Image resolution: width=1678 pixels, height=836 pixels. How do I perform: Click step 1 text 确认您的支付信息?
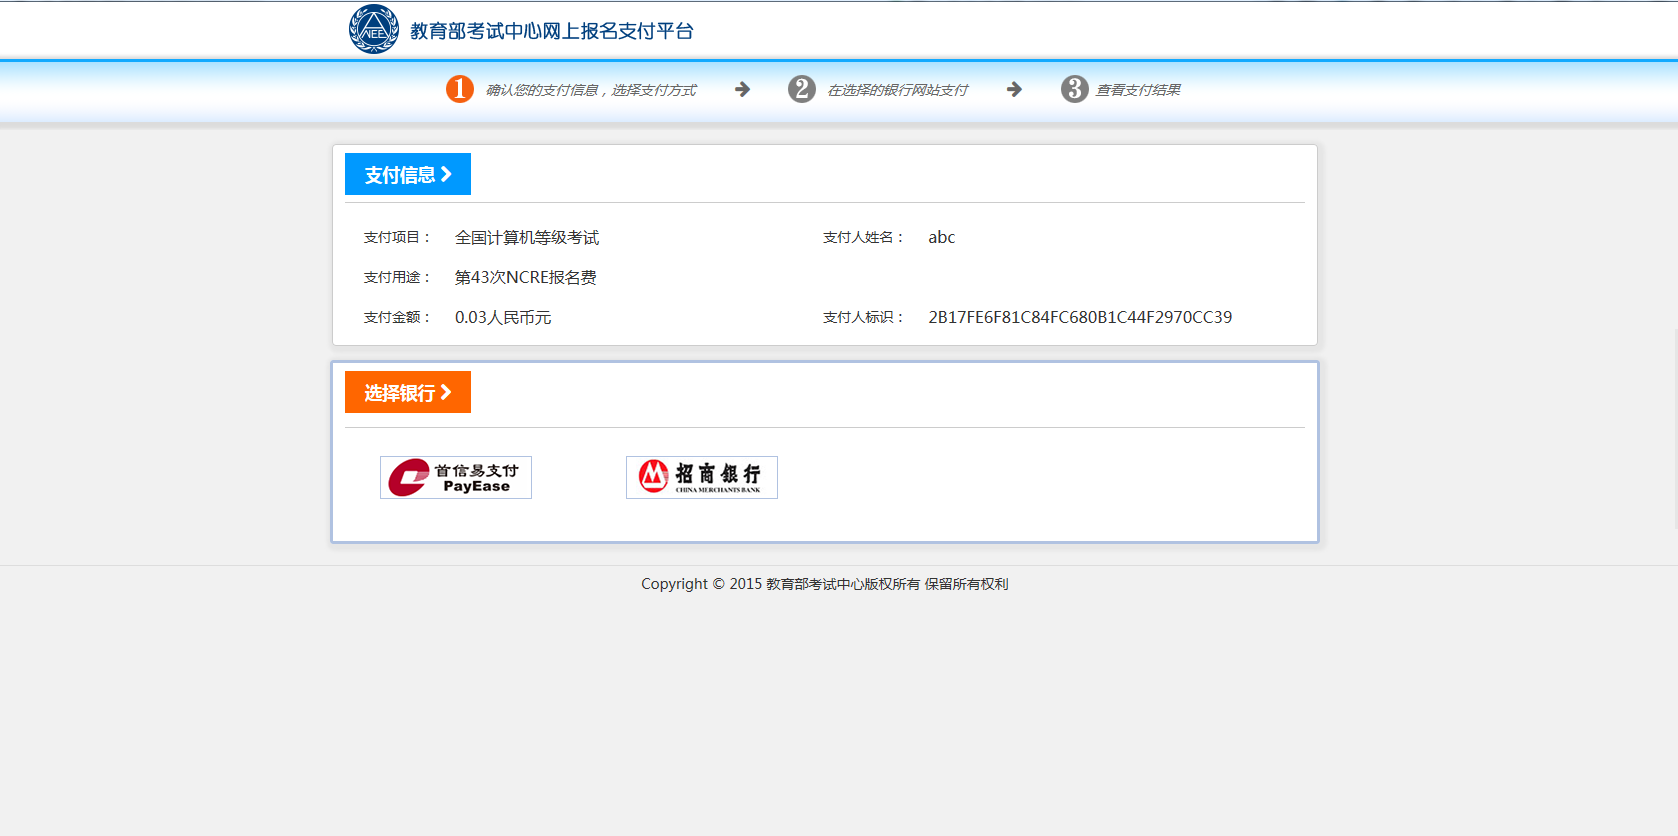tap(591, 90)
